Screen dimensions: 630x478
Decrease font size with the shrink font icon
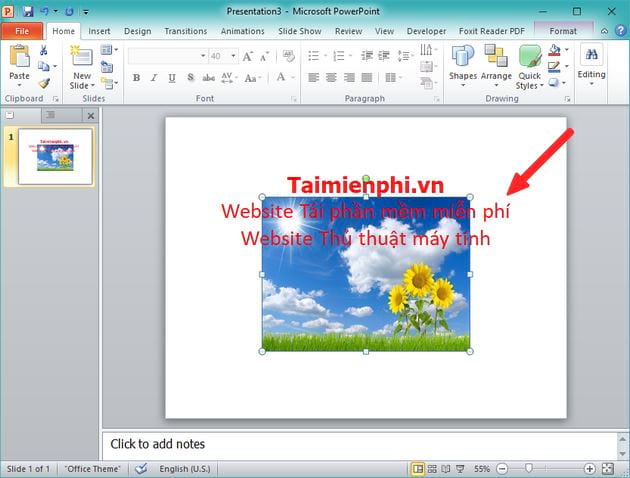(x=264, y=57)
